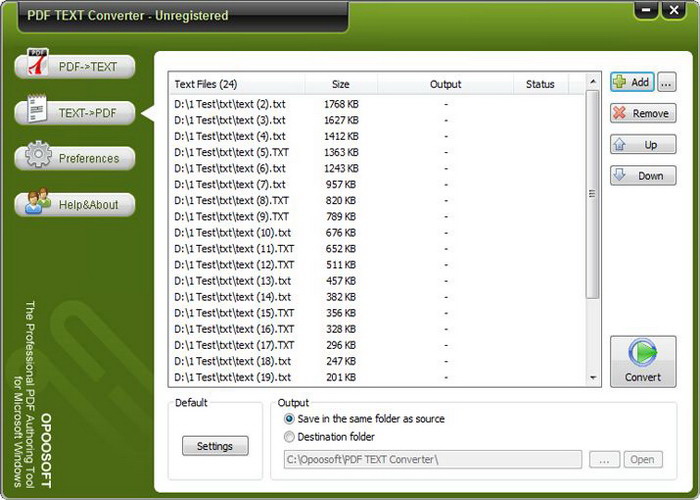This screenshot has width=700, height=500.
Task: Sort by Text Files column header
Action: click(x=237, y=84)
